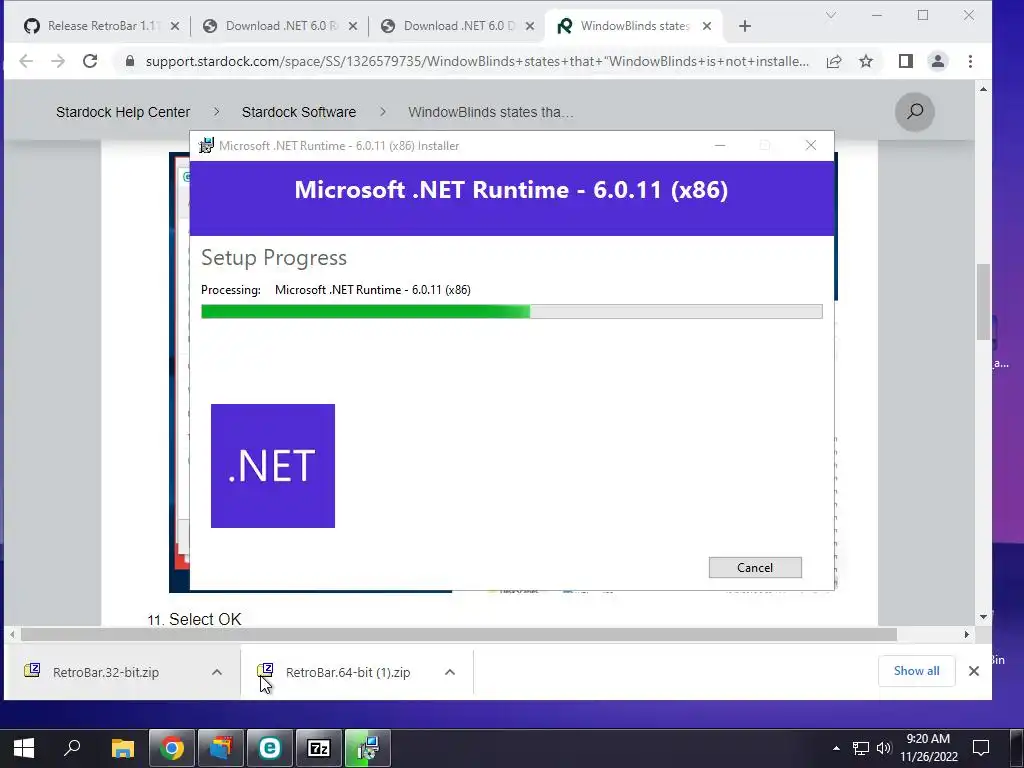Show all downloads
Viewport: 1024px width, 768px height.
(916, 671)
